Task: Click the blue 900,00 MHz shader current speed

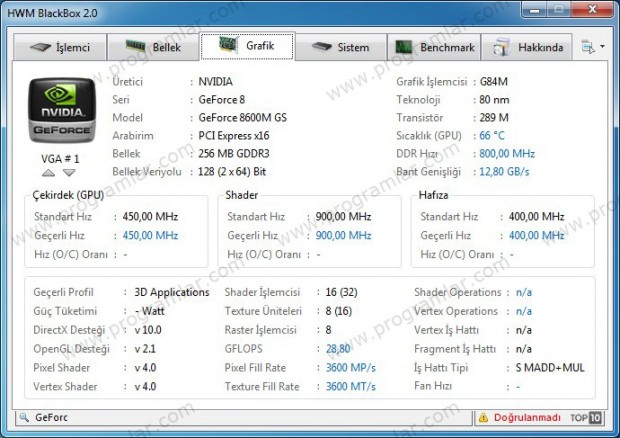Action: point(343,235)
